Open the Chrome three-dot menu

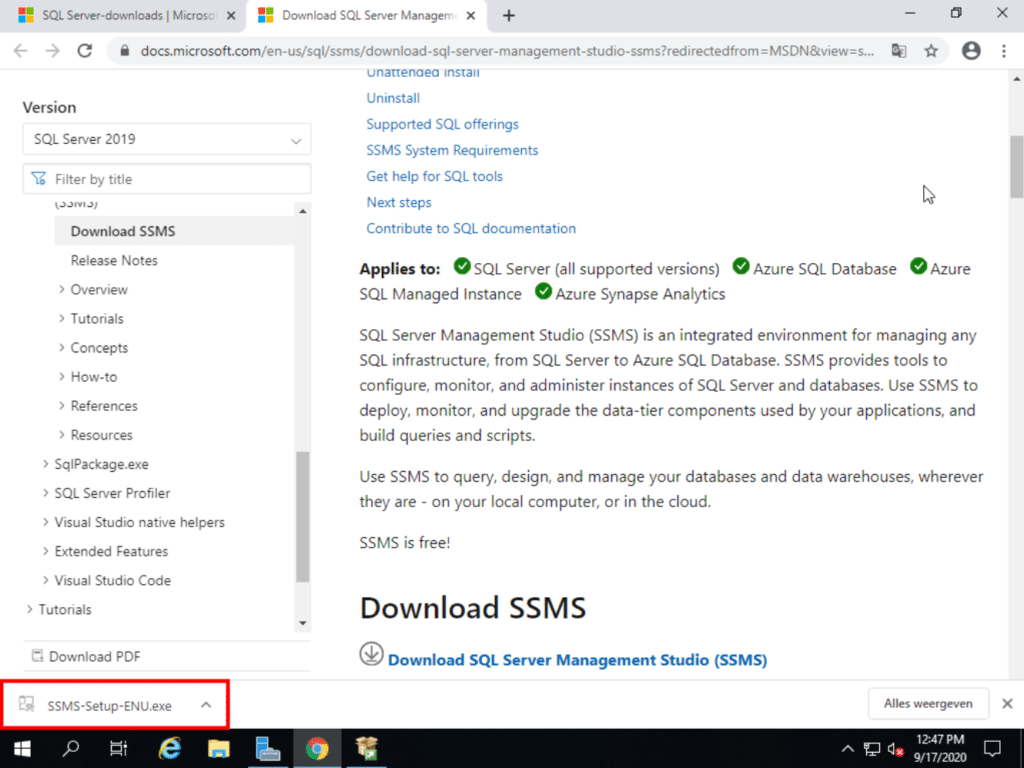[1003, 49]
